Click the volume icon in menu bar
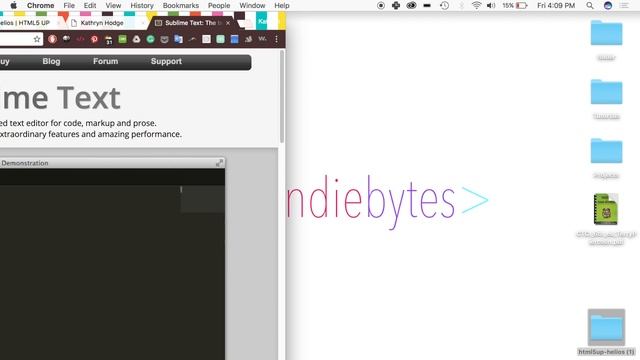The image size is (640, 360). [491, 5]
